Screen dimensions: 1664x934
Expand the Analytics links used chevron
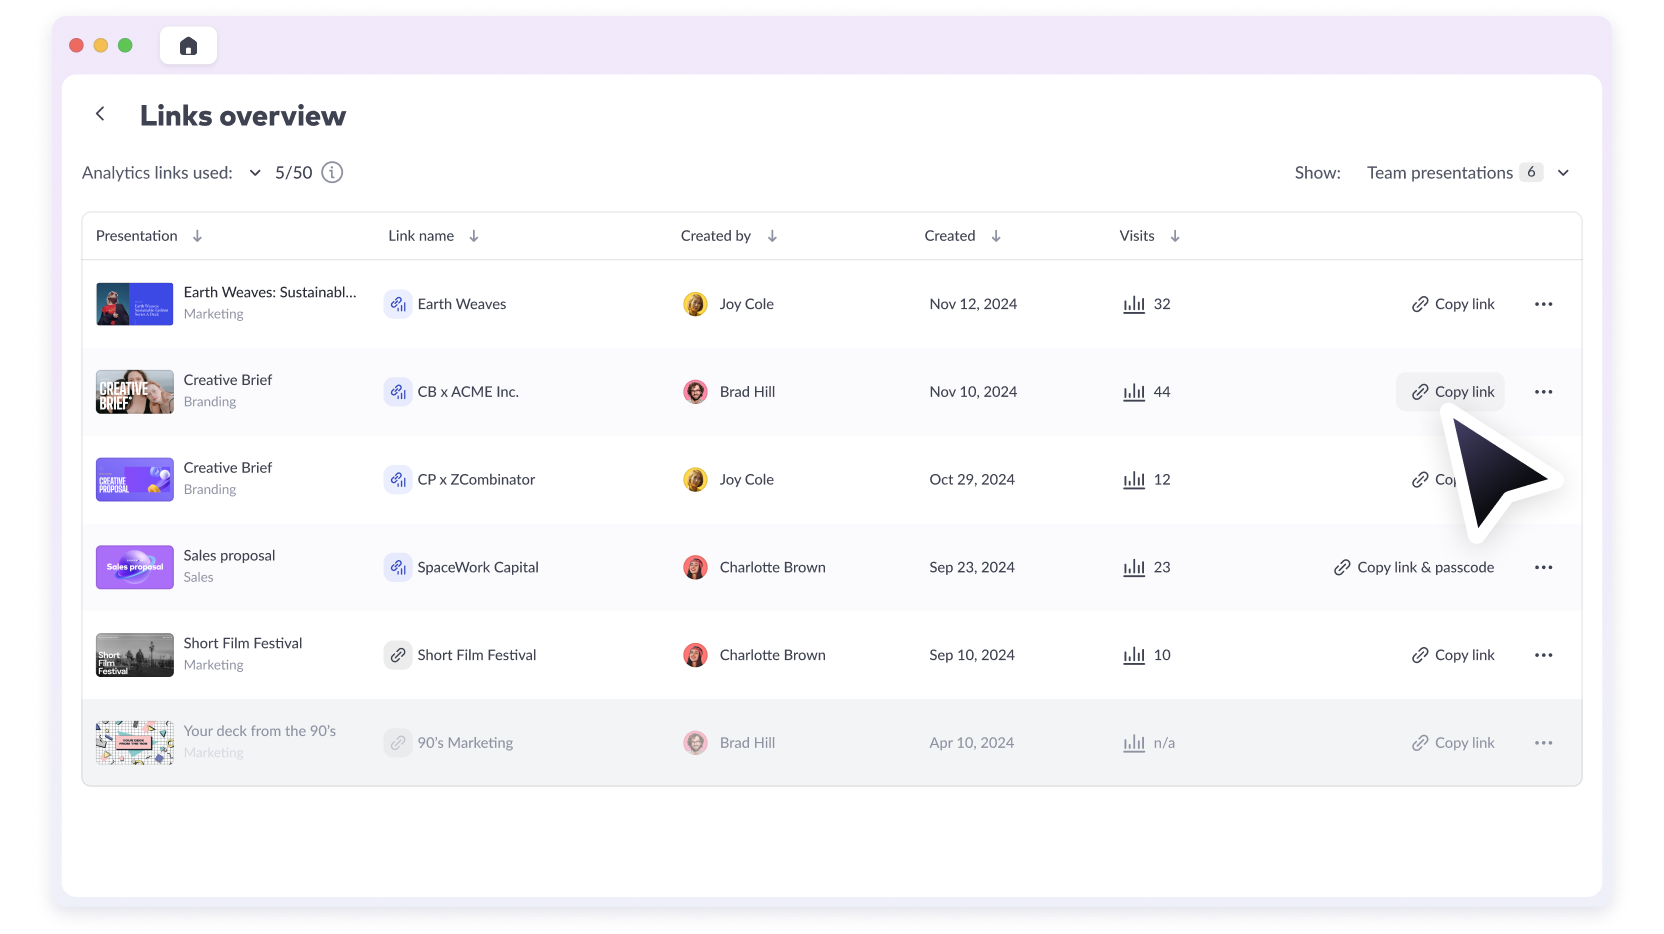point(255,173)
